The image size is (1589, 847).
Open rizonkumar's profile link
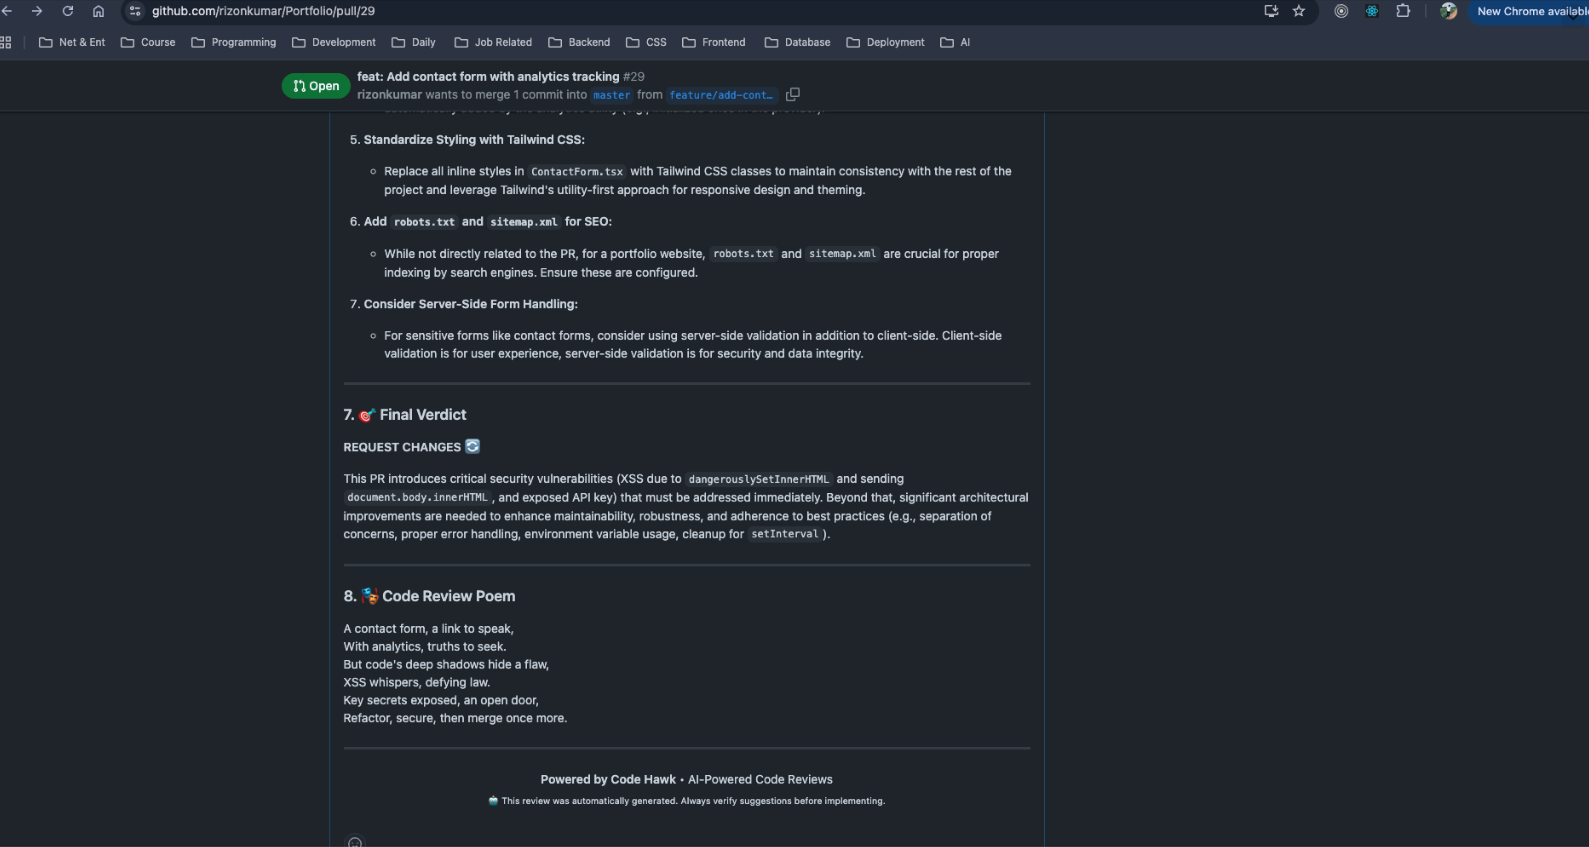coord(389,95)
